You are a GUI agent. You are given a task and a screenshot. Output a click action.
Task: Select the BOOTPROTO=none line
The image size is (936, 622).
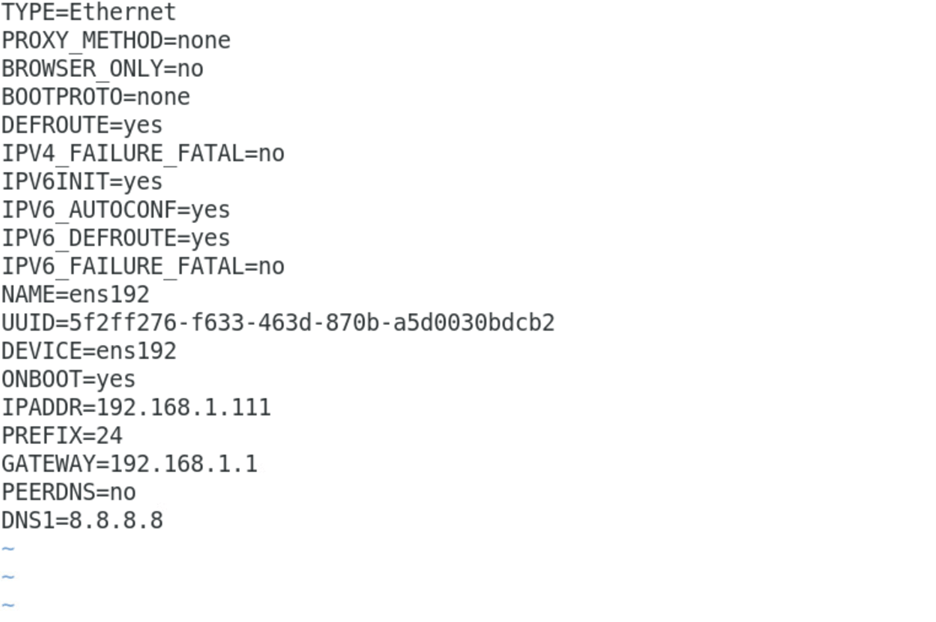(95, 97)
